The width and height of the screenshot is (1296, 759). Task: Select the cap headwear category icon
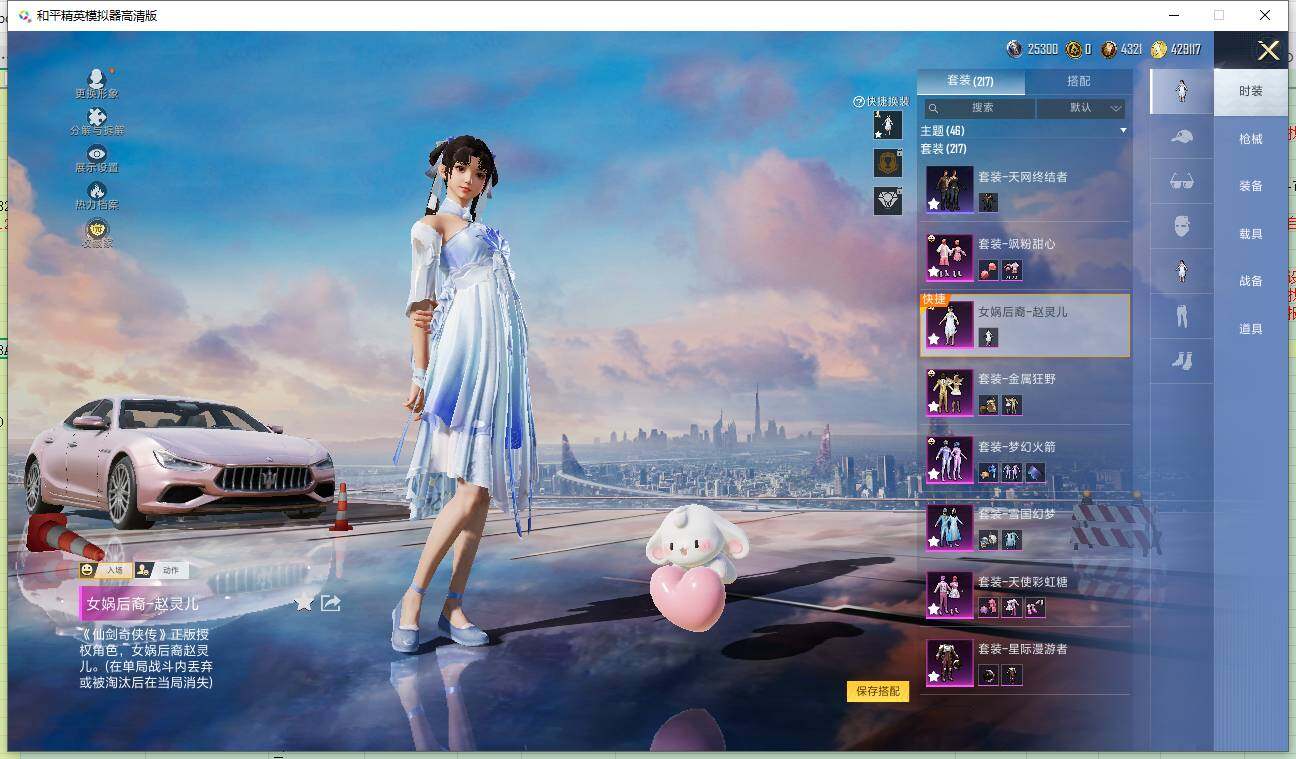click(1181, 136)
